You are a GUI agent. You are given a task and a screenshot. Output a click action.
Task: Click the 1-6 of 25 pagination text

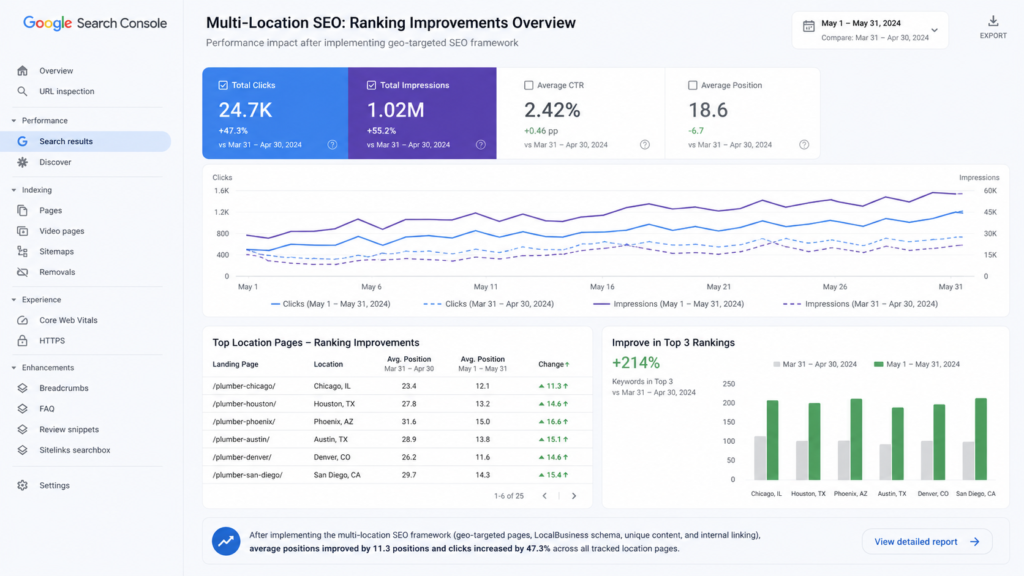pos(509,496)
